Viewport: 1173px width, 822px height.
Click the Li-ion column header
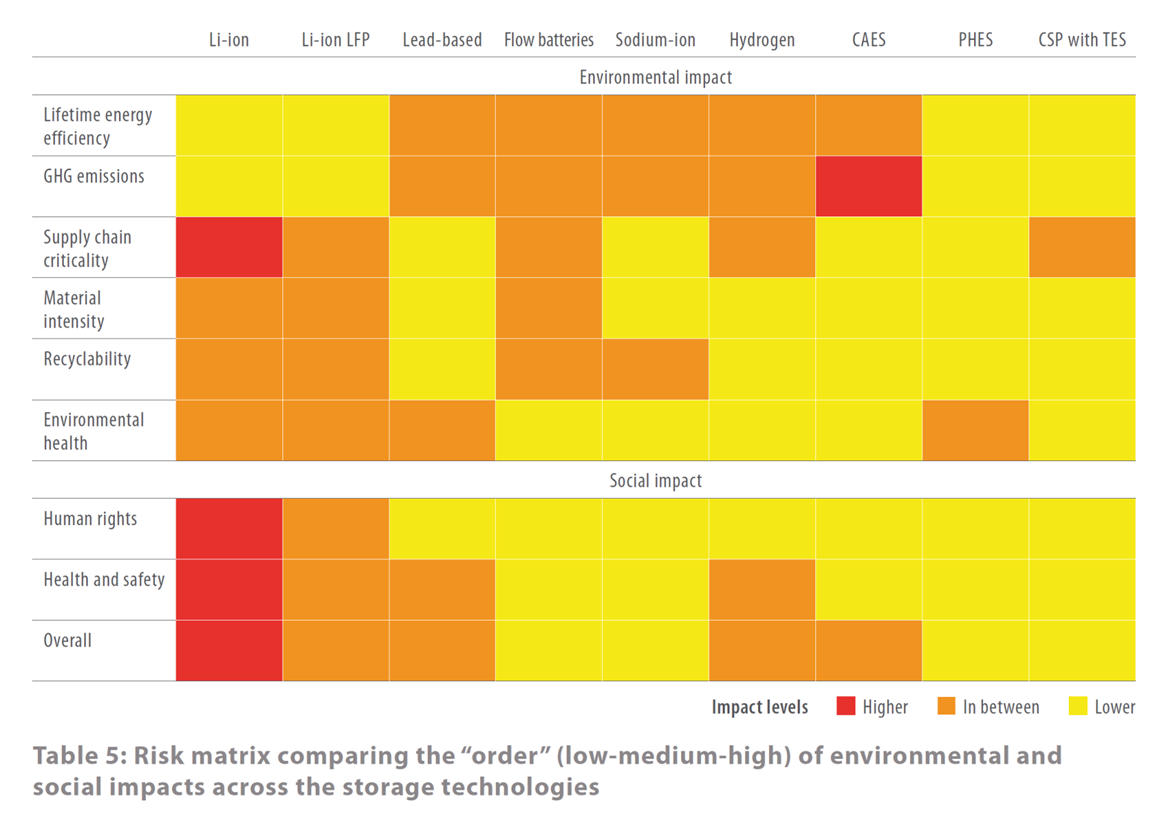click(x=229, y=40)
